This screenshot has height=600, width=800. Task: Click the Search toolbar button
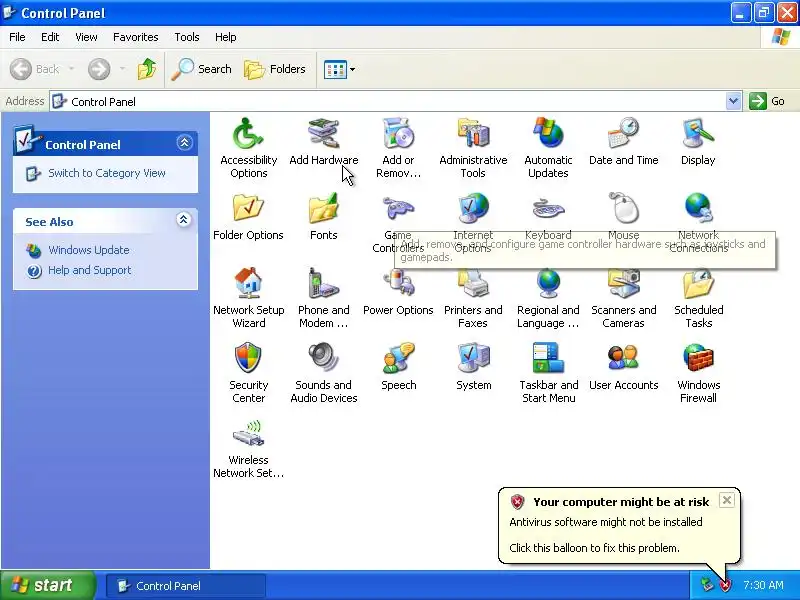(x=202, y=69)
